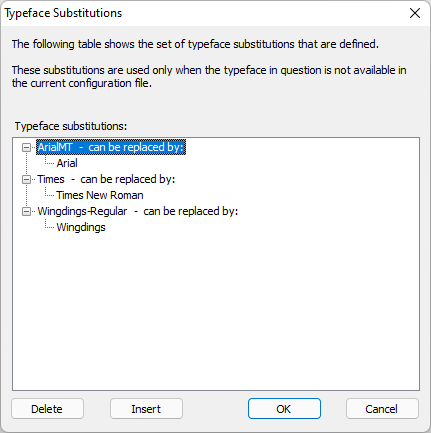
Task: Click blank space between Insert and OK
Action: 215,409
